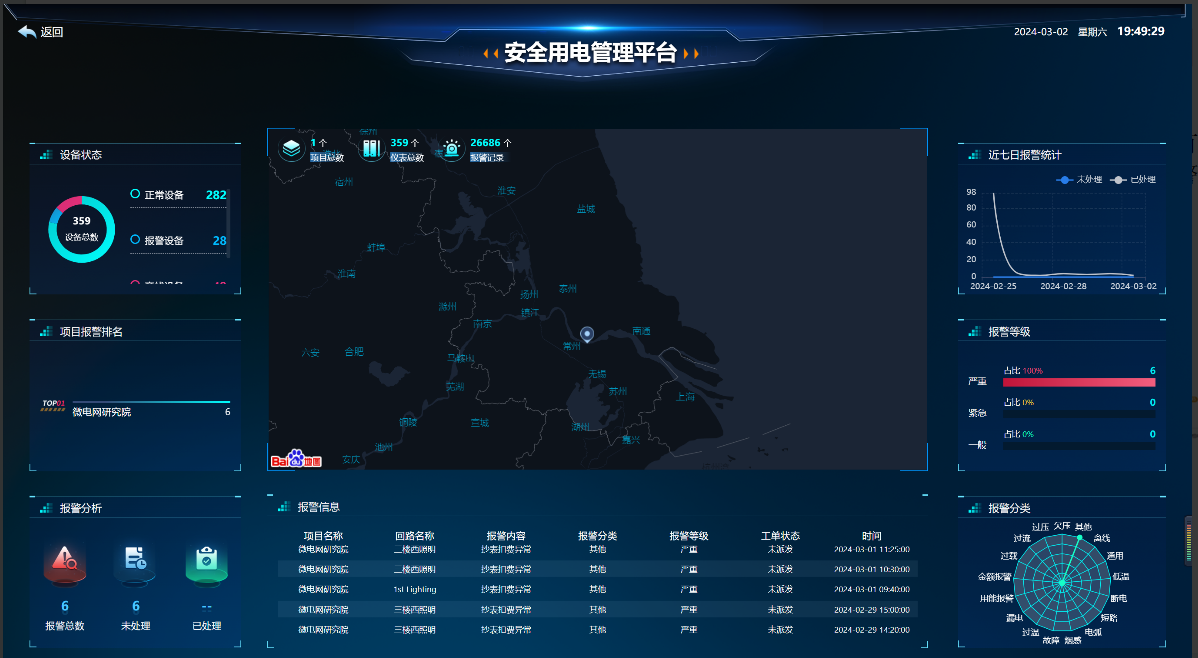Click the 项目总数 stacked layers icon

point(291,149)
